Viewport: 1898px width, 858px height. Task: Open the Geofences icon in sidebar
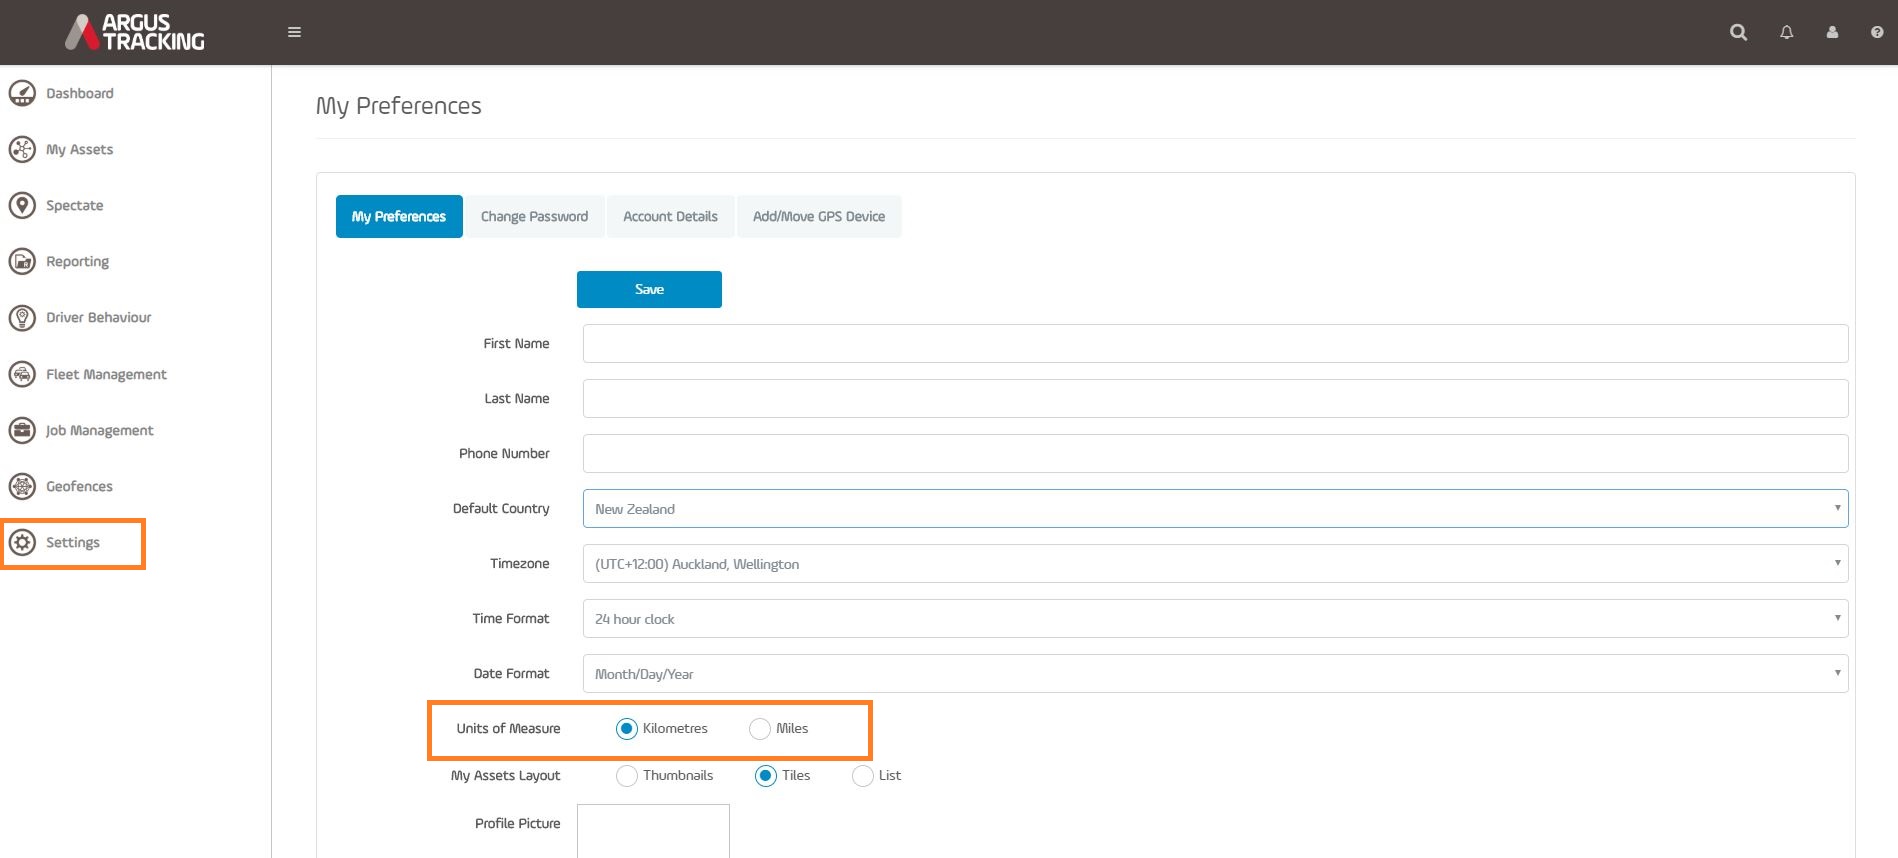pyautogui.click(x=22, y=486)
